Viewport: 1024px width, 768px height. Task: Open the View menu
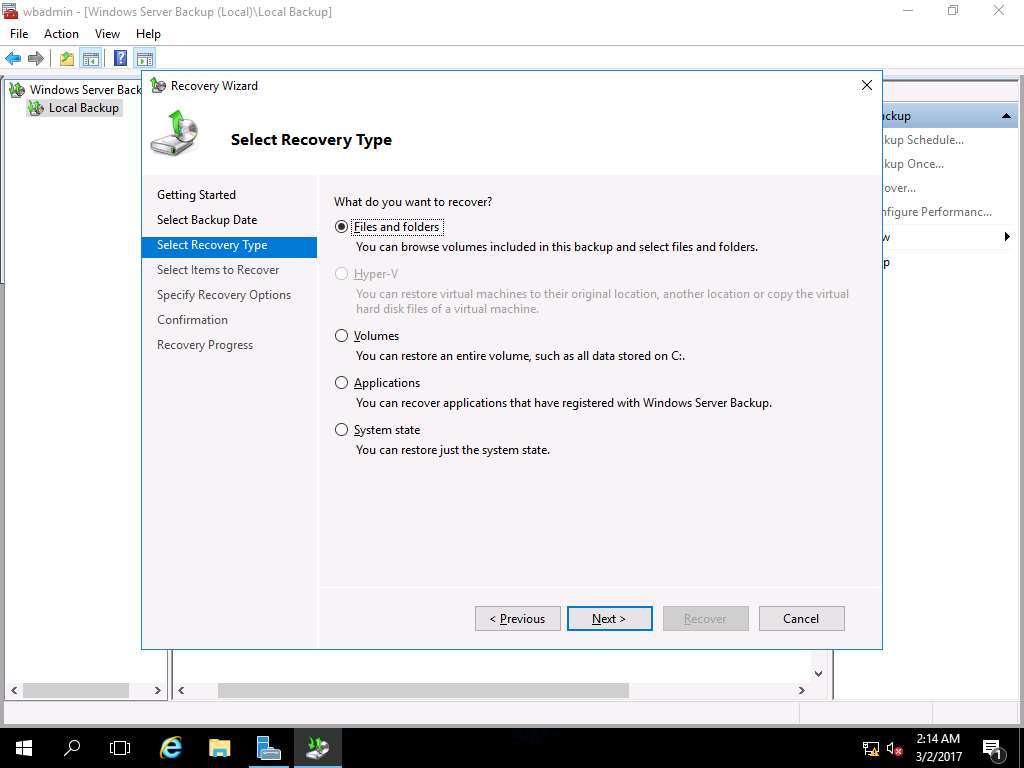click(x=107, y=34)
